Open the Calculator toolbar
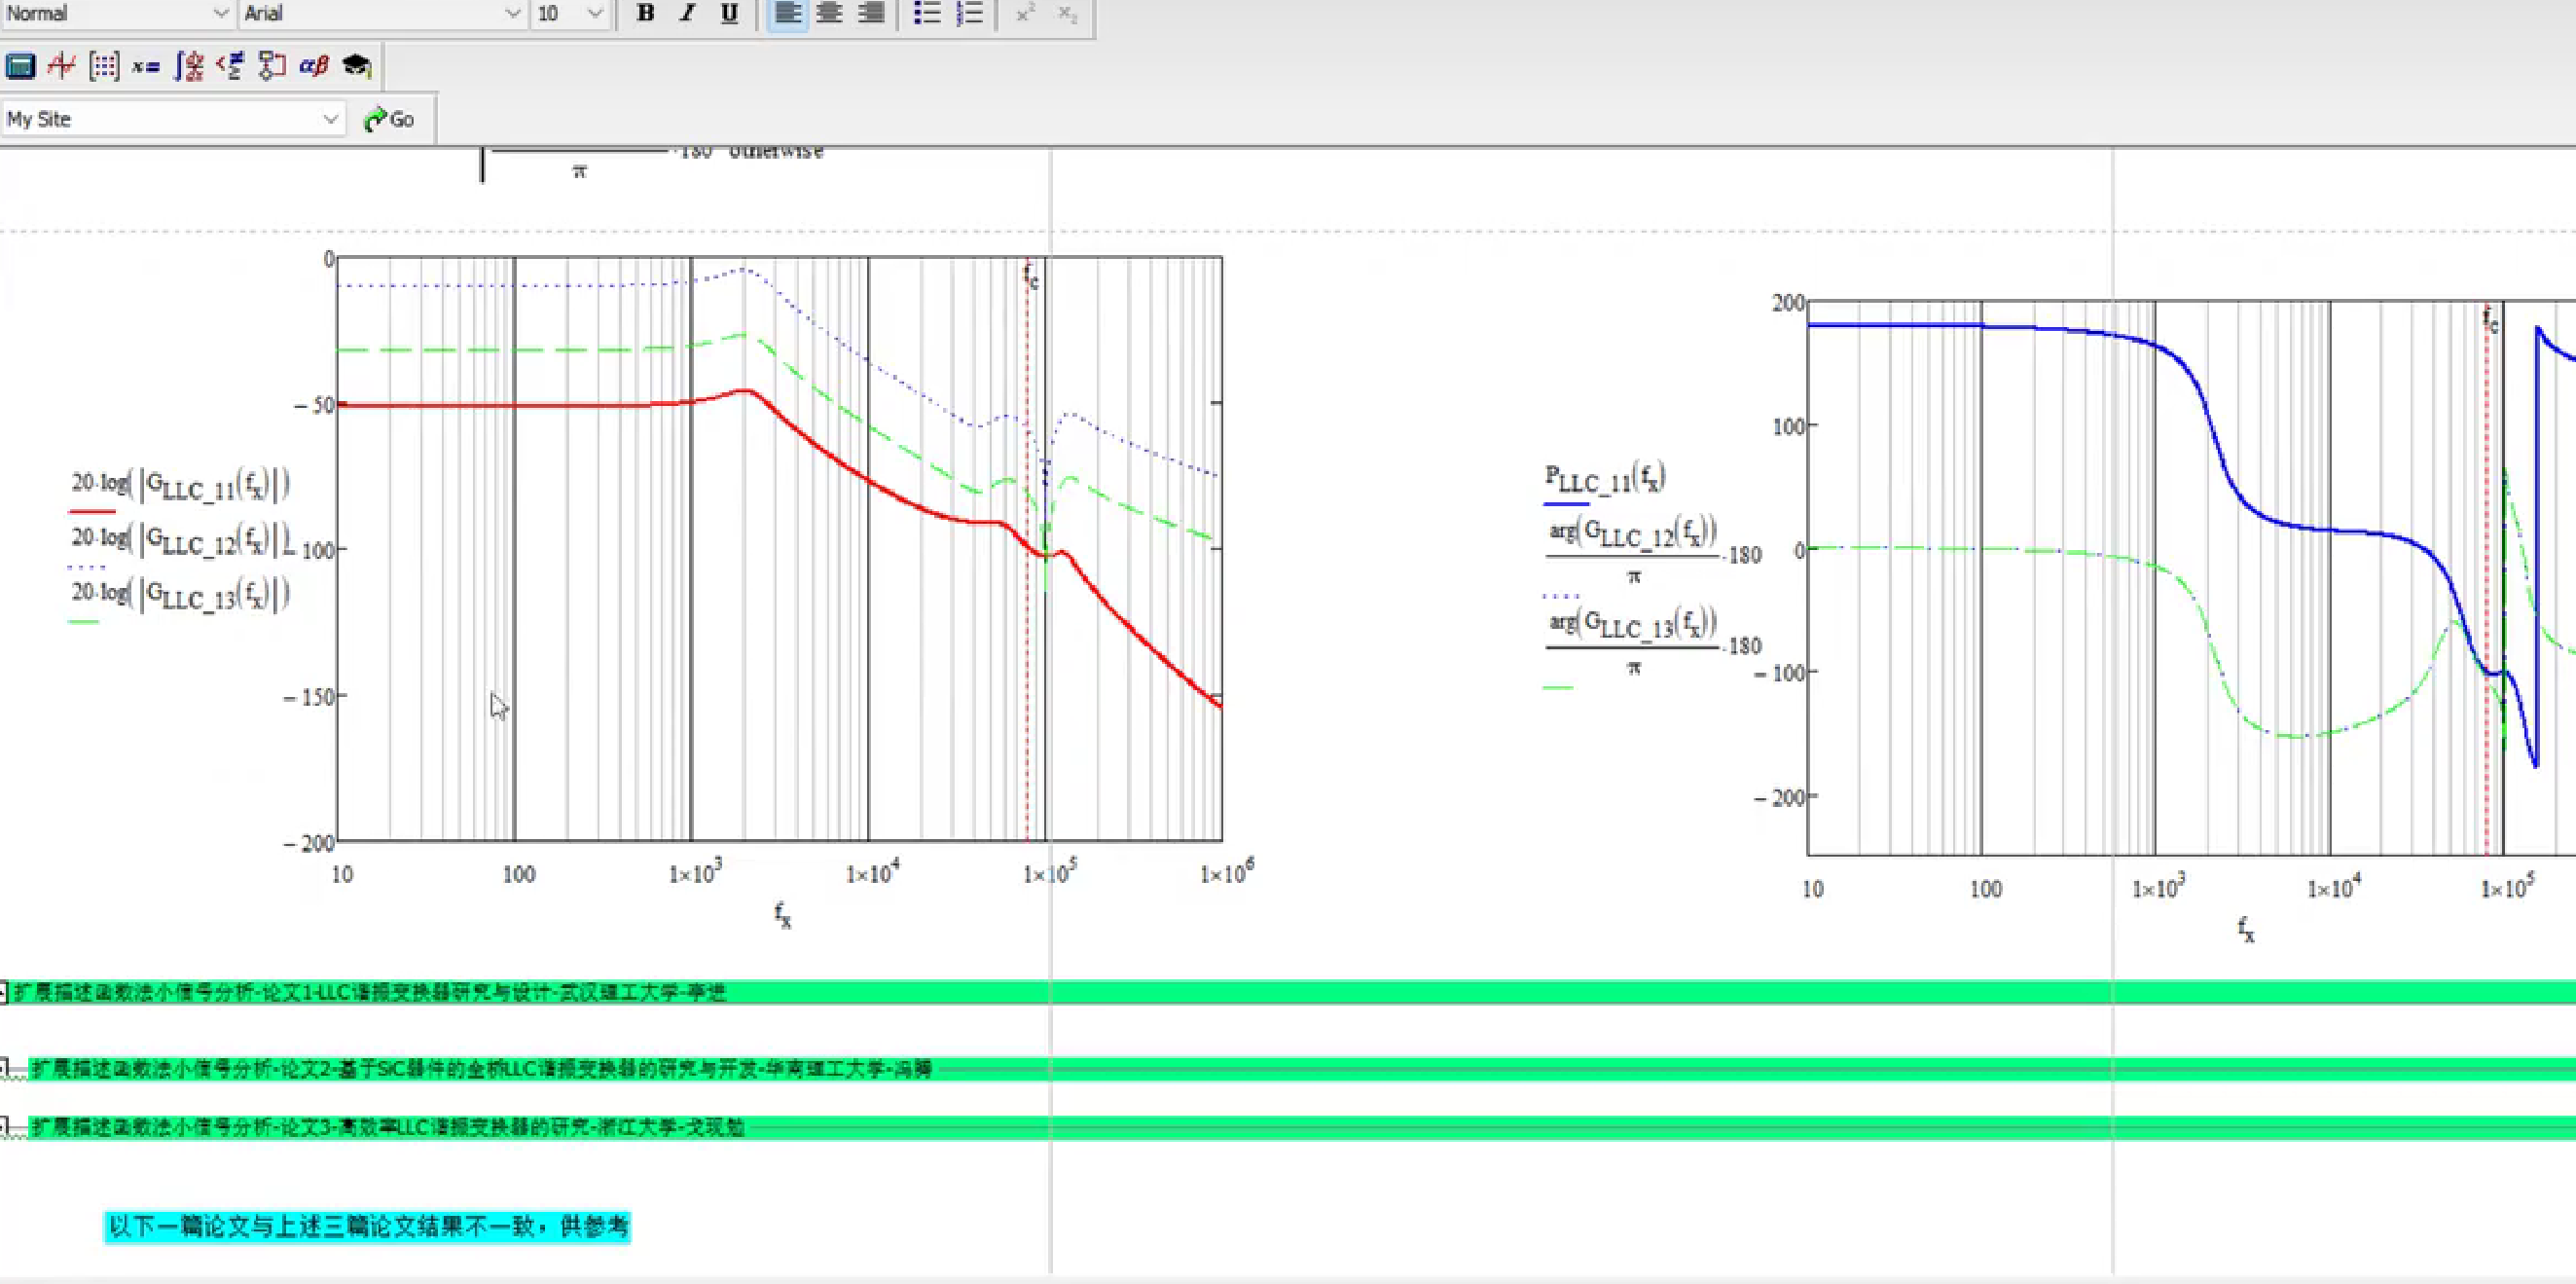This screenshot has height=1284, width=2576. (x=20, y=66)
